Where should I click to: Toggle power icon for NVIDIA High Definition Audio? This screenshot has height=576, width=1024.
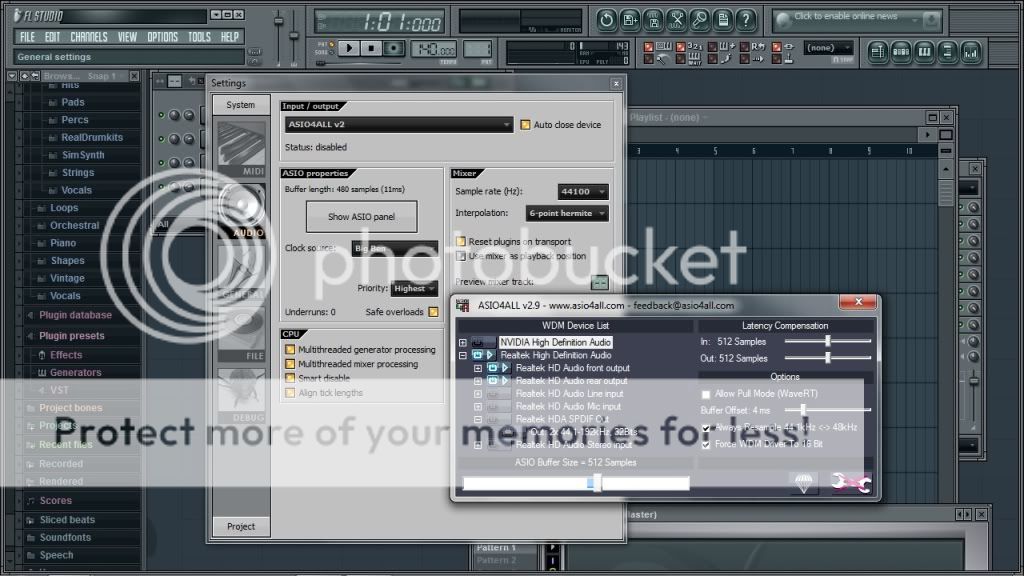click(477, 342)
